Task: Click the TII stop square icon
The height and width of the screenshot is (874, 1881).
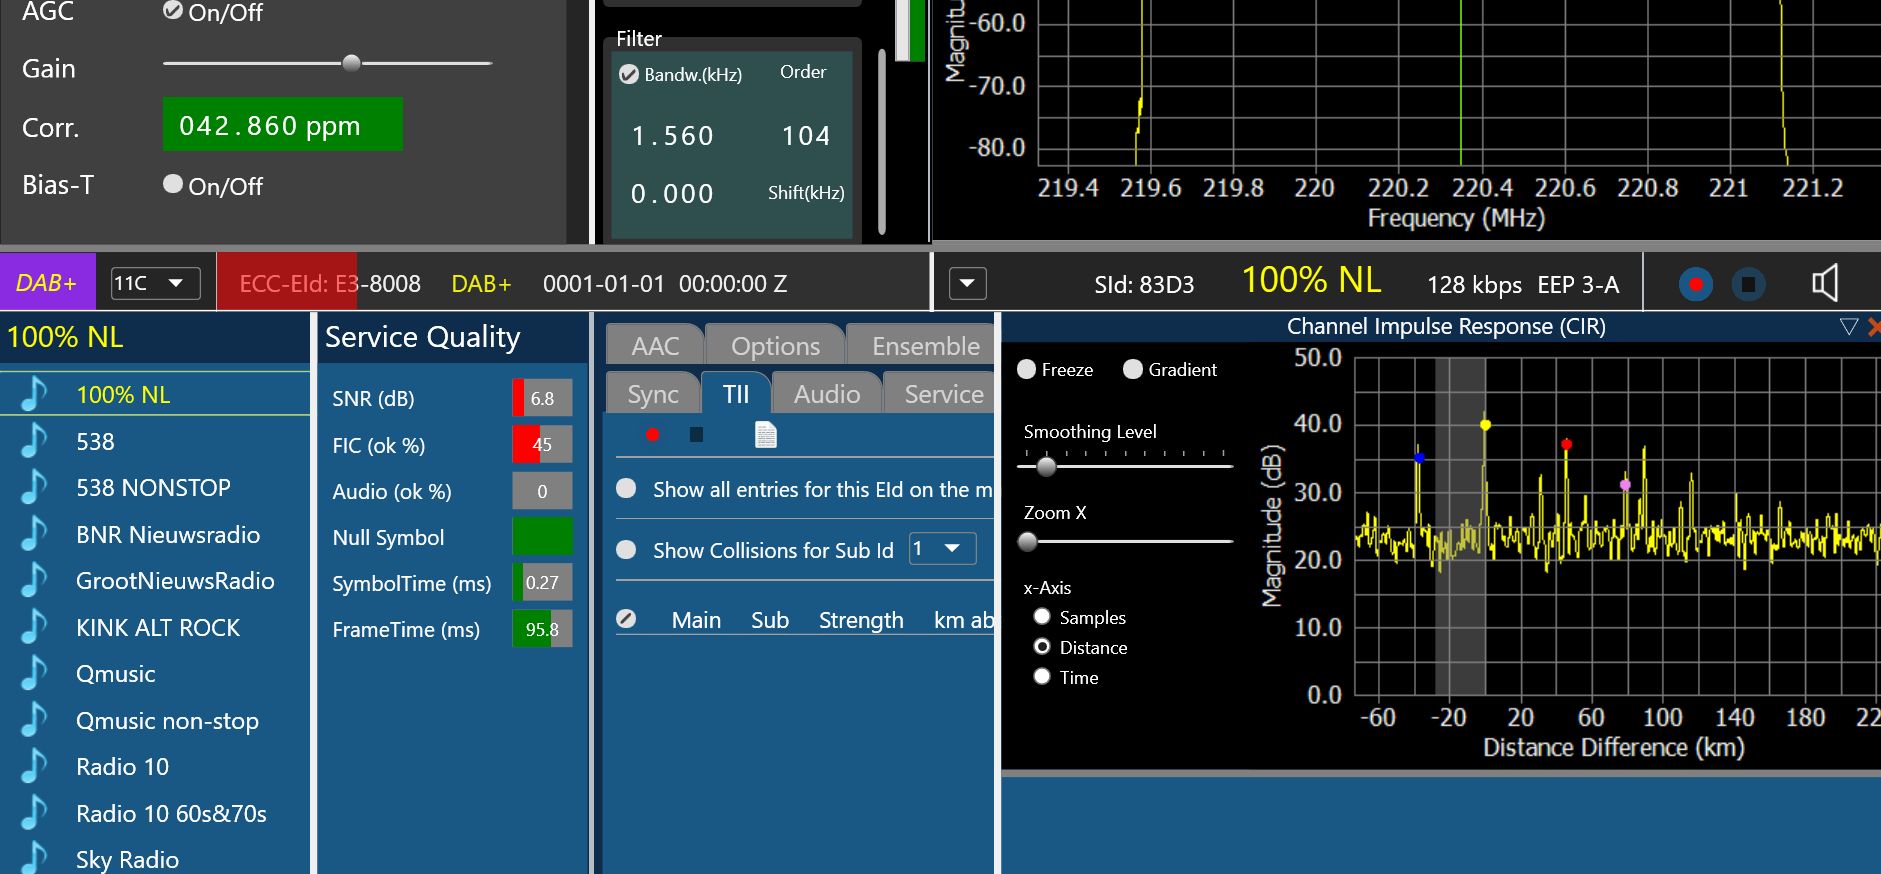Action: pos(697,435)
